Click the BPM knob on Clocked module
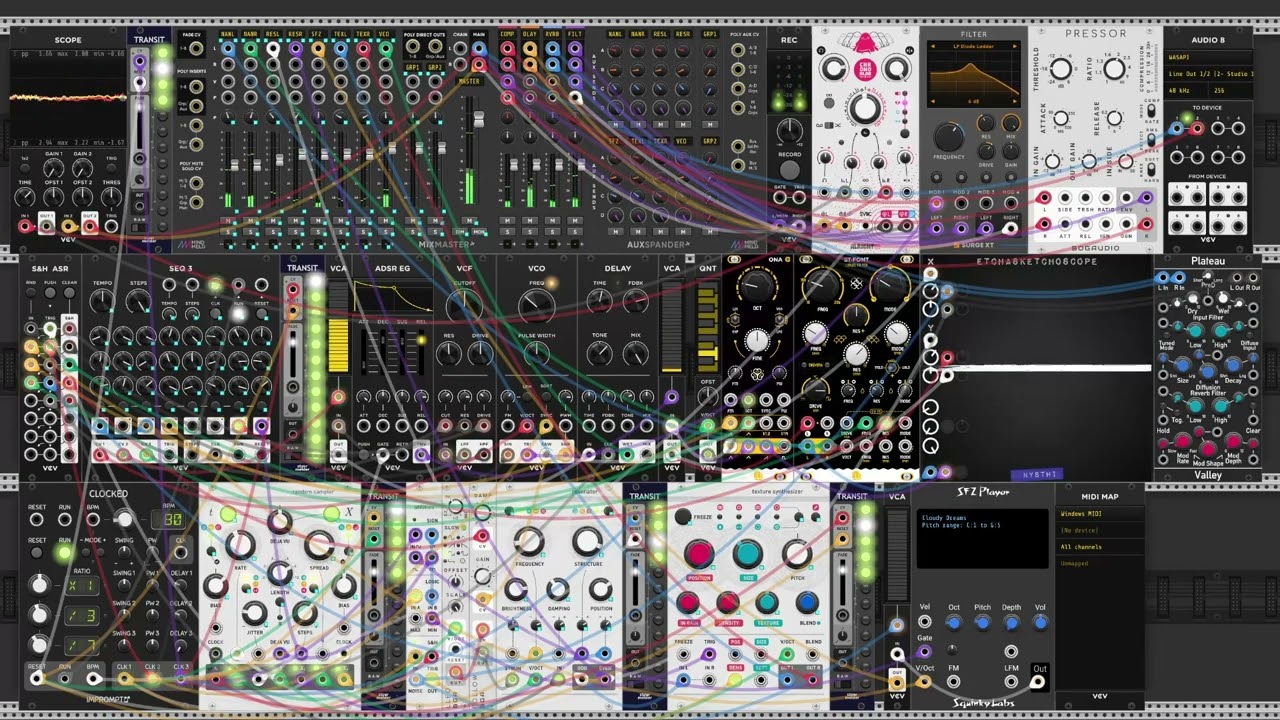 123,519
